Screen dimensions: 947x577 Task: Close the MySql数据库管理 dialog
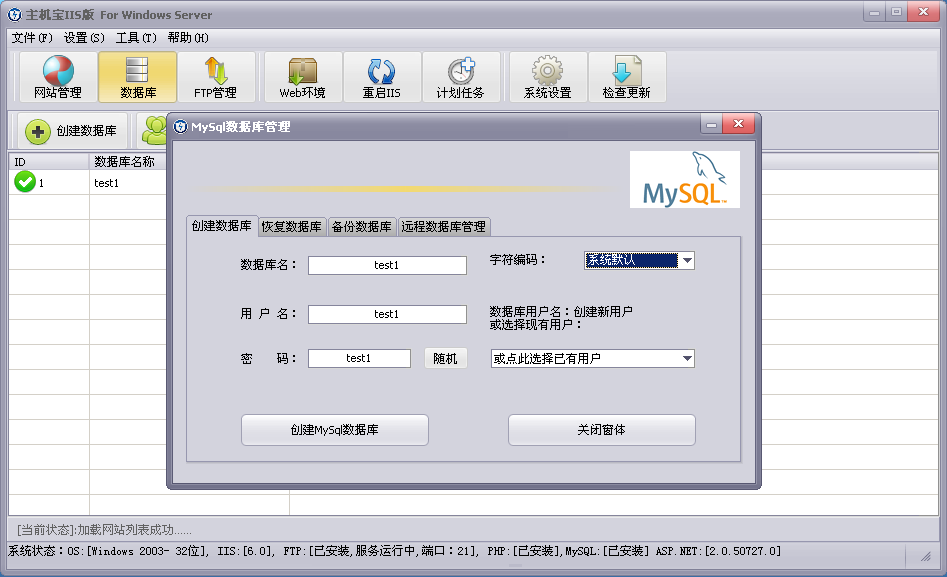point(738,124)
